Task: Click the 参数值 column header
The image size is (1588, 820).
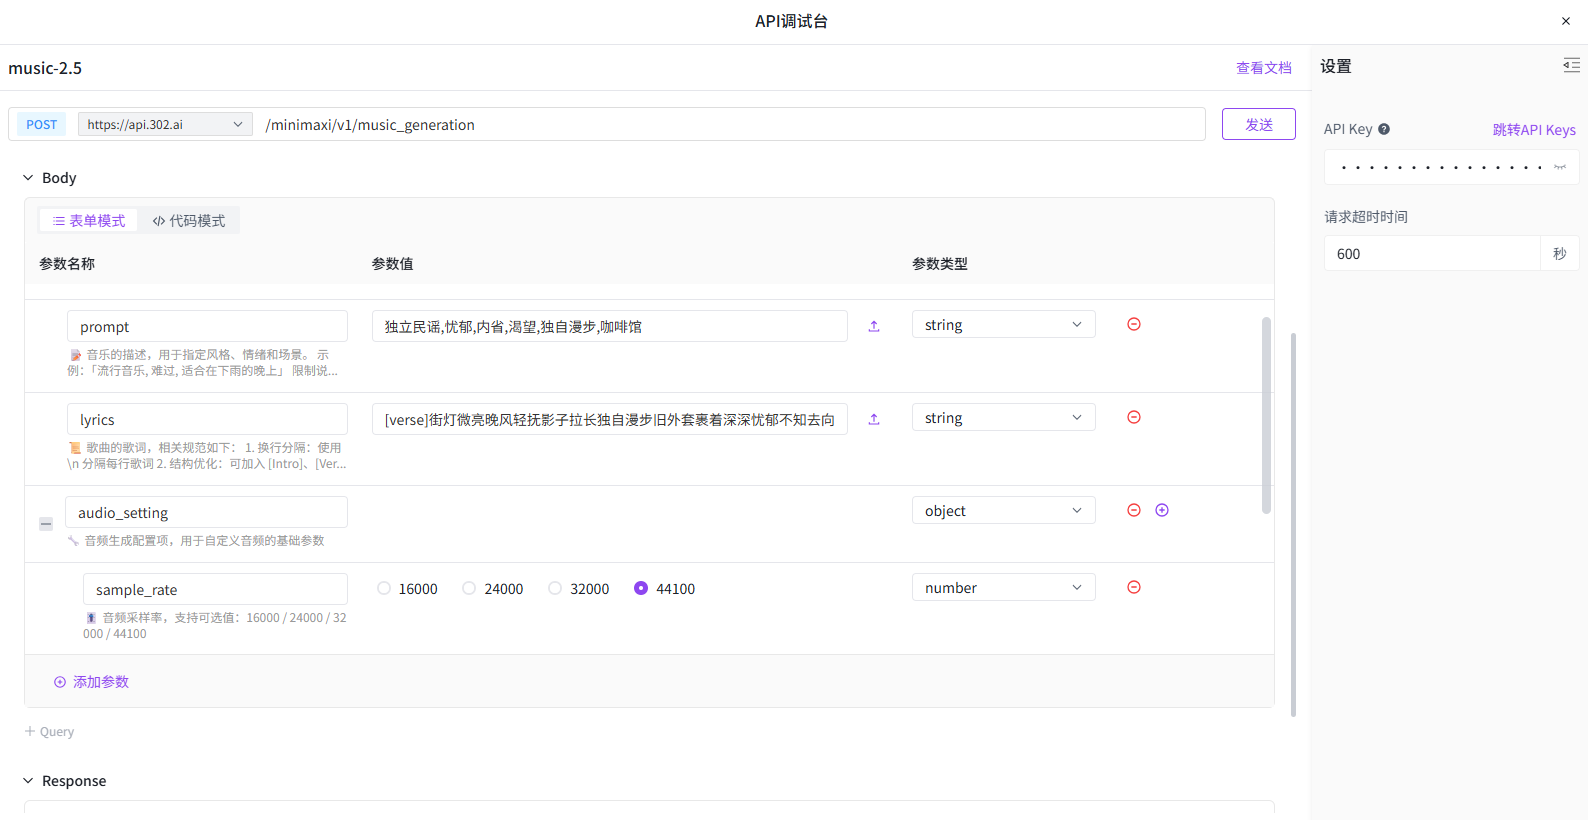Action: (392, 263)
